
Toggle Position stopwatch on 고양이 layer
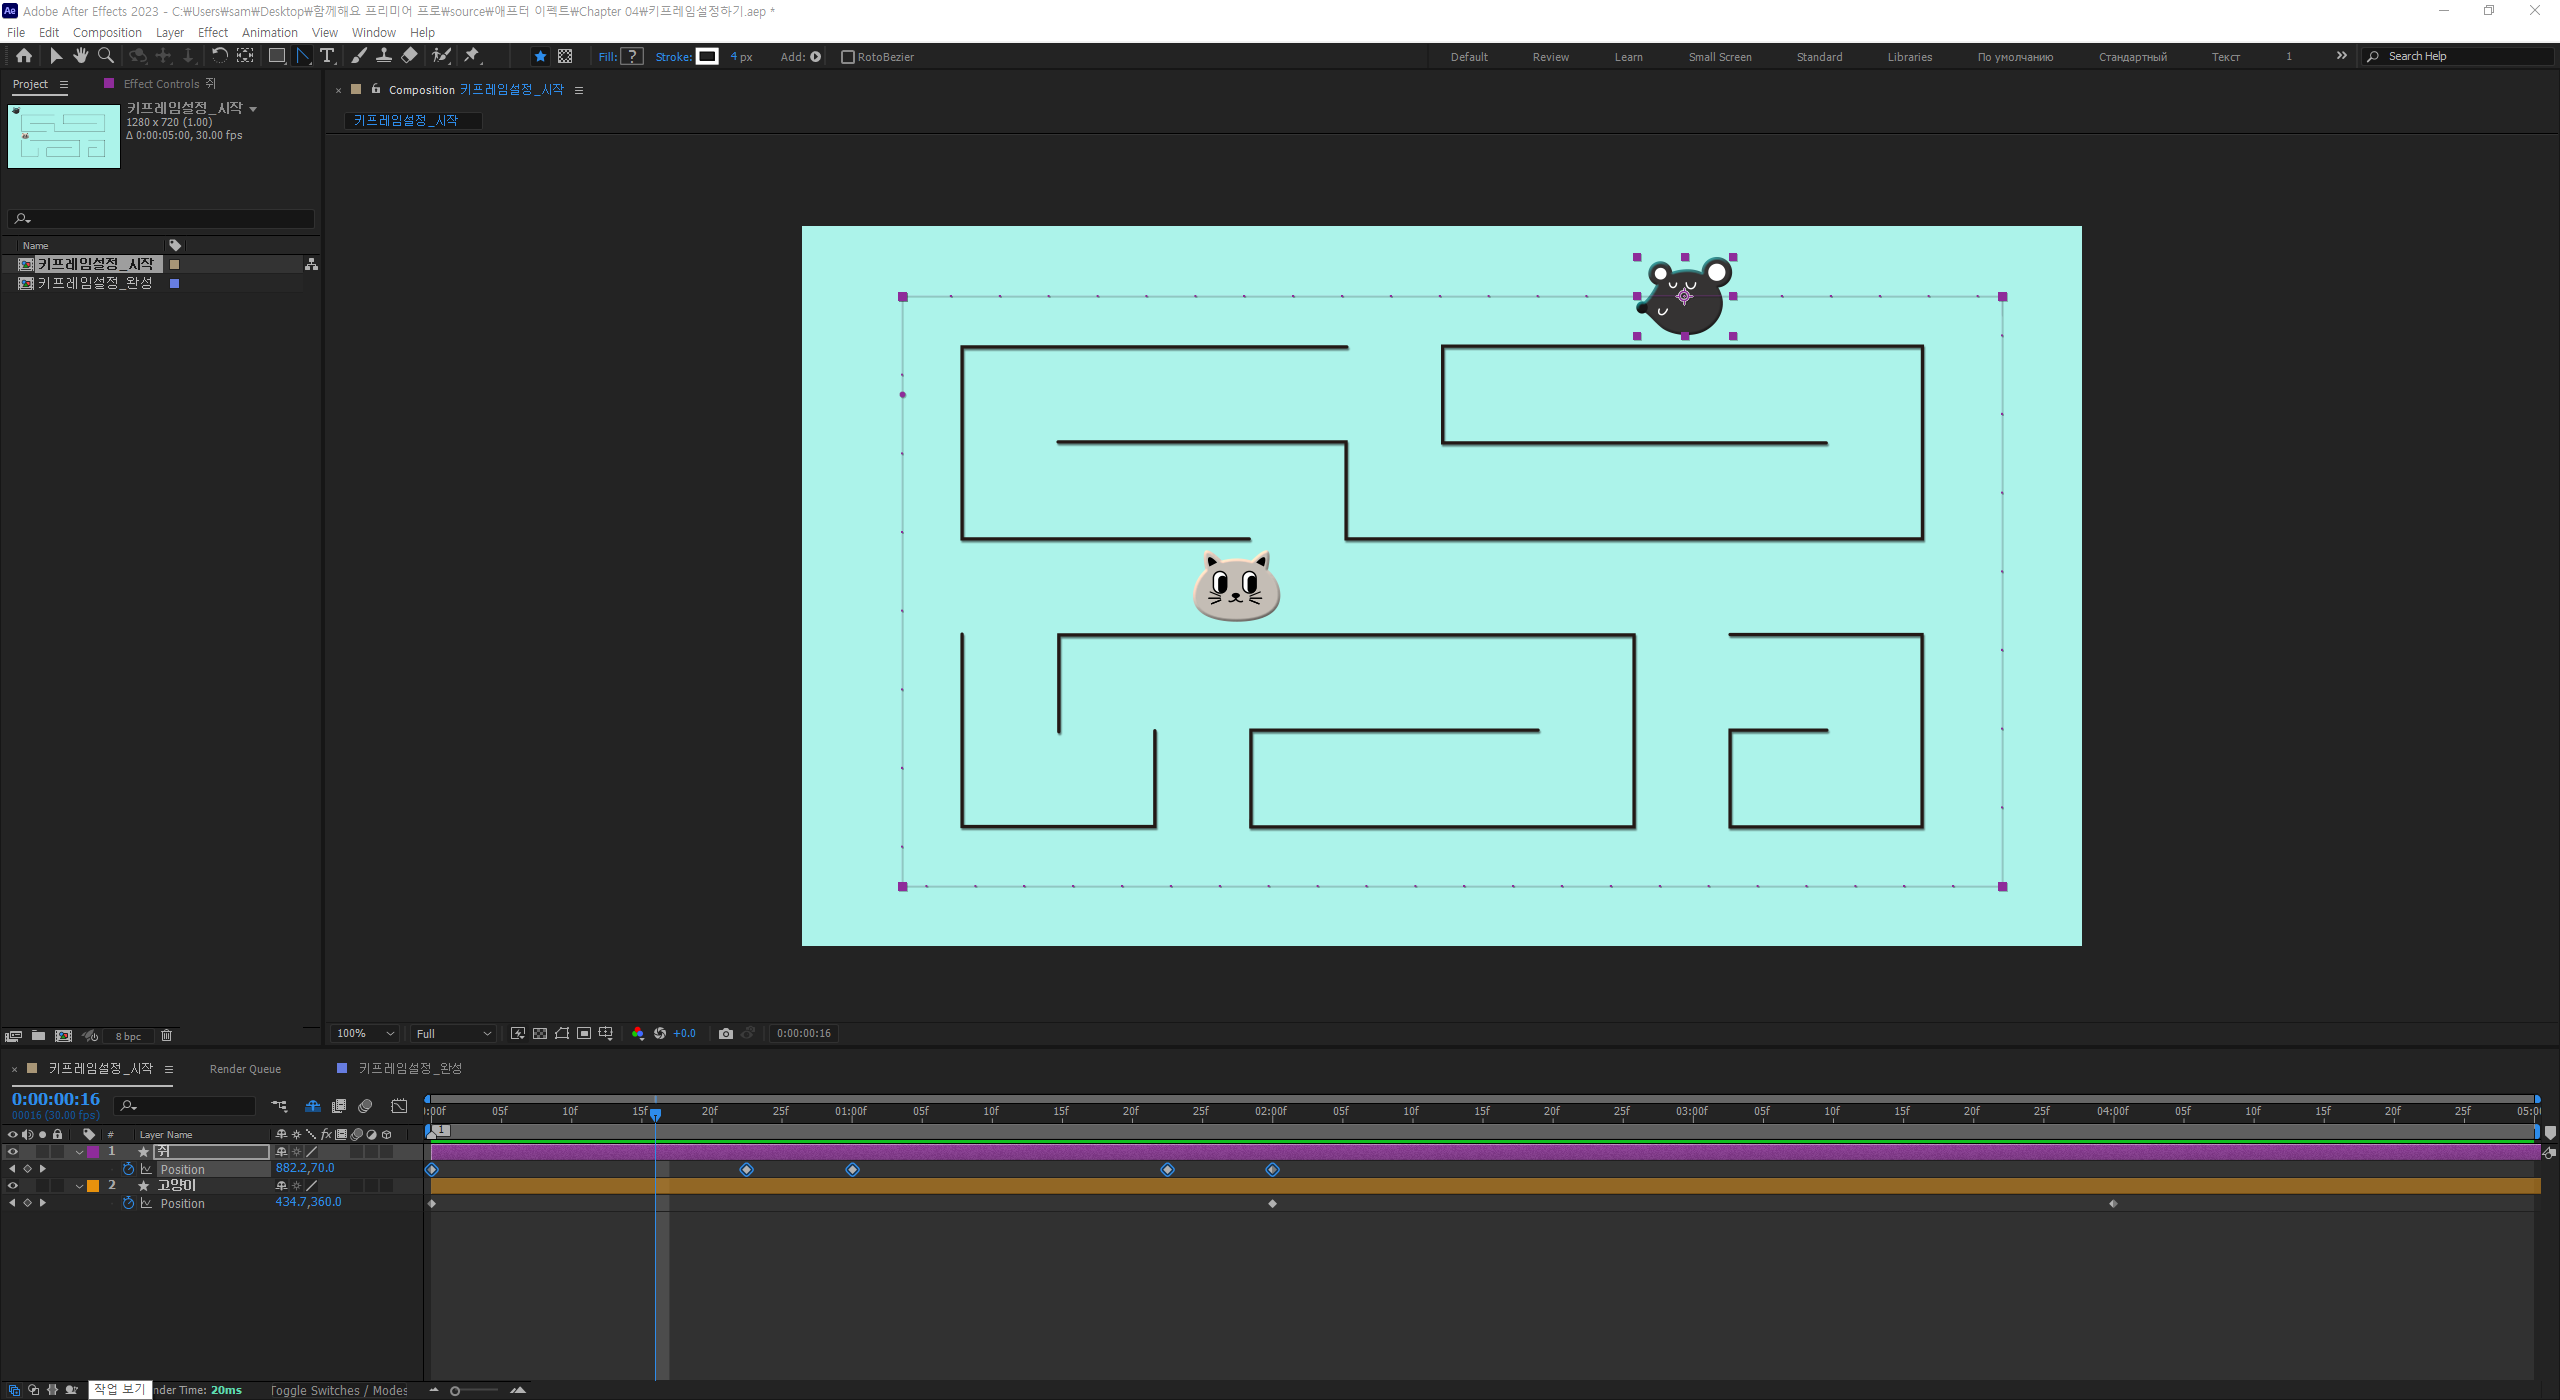point(128,1203)
